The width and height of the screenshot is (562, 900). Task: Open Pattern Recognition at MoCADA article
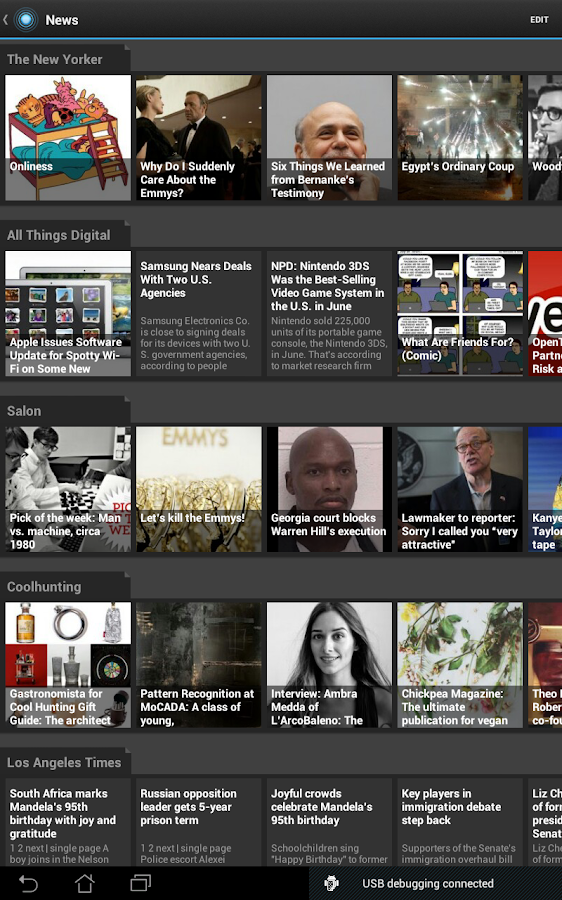(x=199, y=665)
